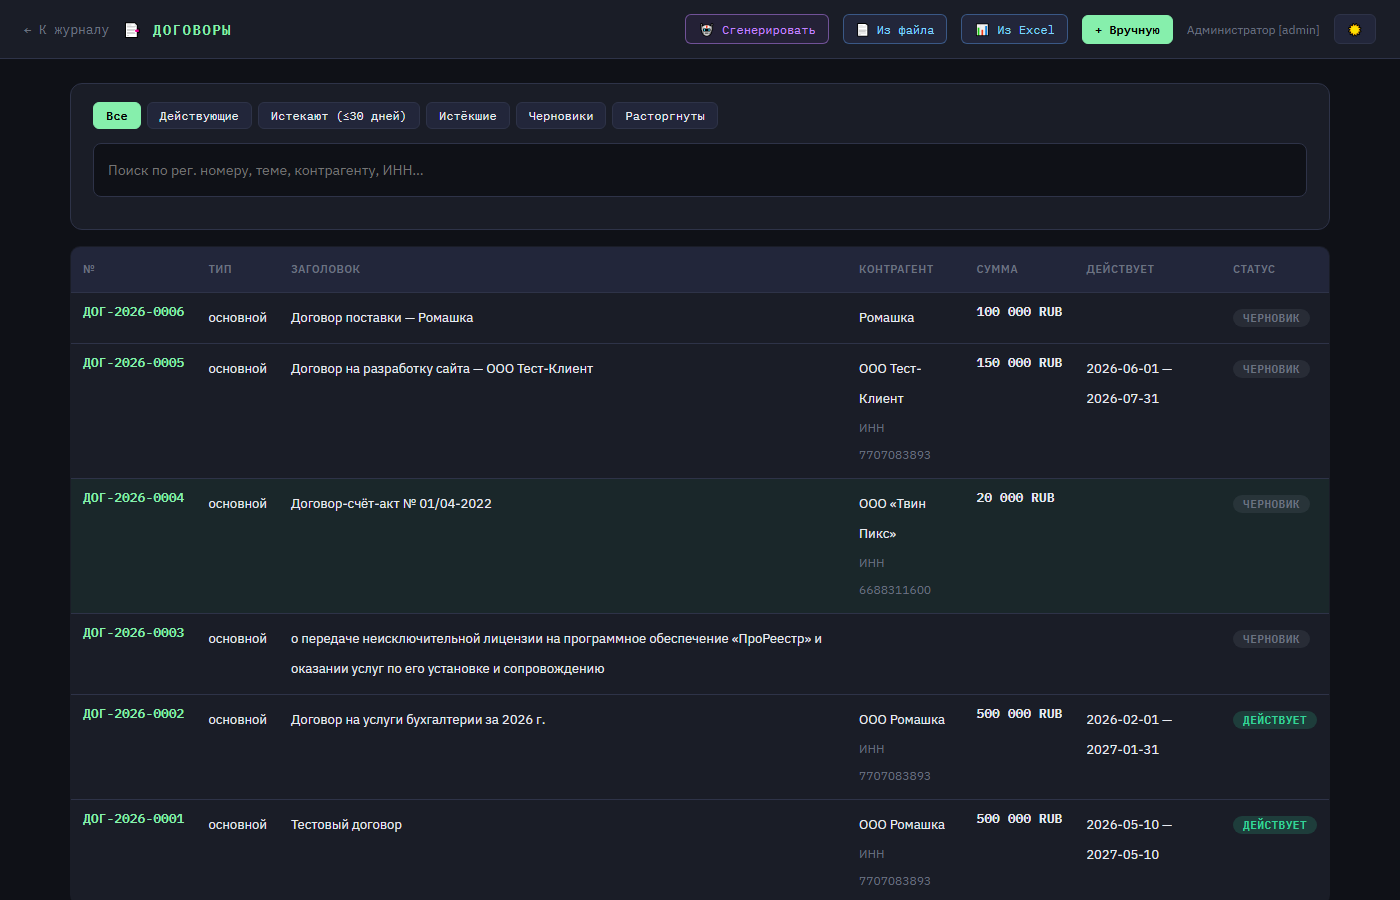Click title 'Договор на разработку сайта — ООО Тест-Клиент'

tap(442, 369)
